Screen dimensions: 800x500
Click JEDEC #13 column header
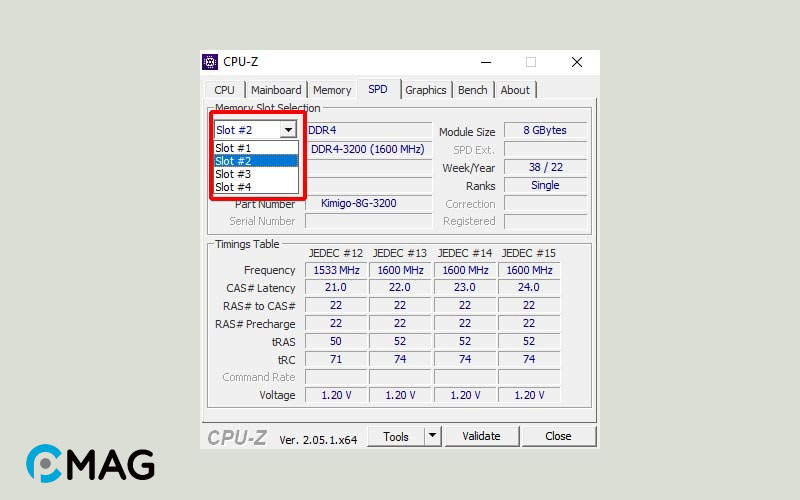click(x=400, y=253)
